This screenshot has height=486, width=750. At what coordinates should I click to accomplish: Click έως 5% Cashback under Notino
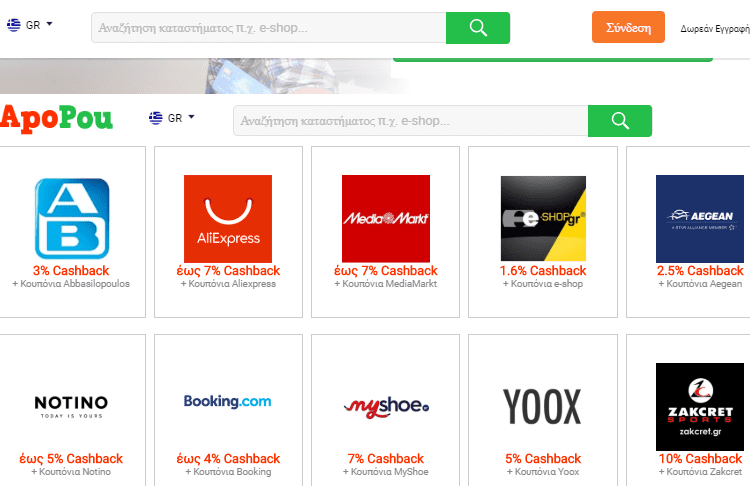71,459
